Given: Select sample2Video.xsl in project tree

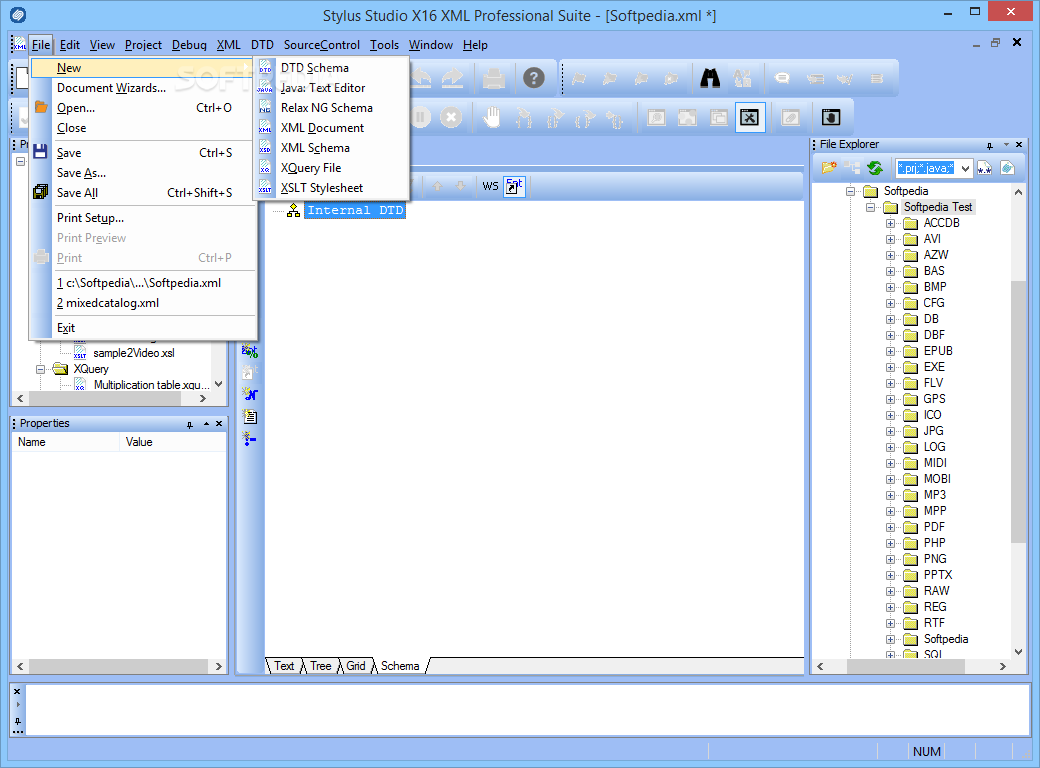Looking at the screenshot, I should (133, 353).
